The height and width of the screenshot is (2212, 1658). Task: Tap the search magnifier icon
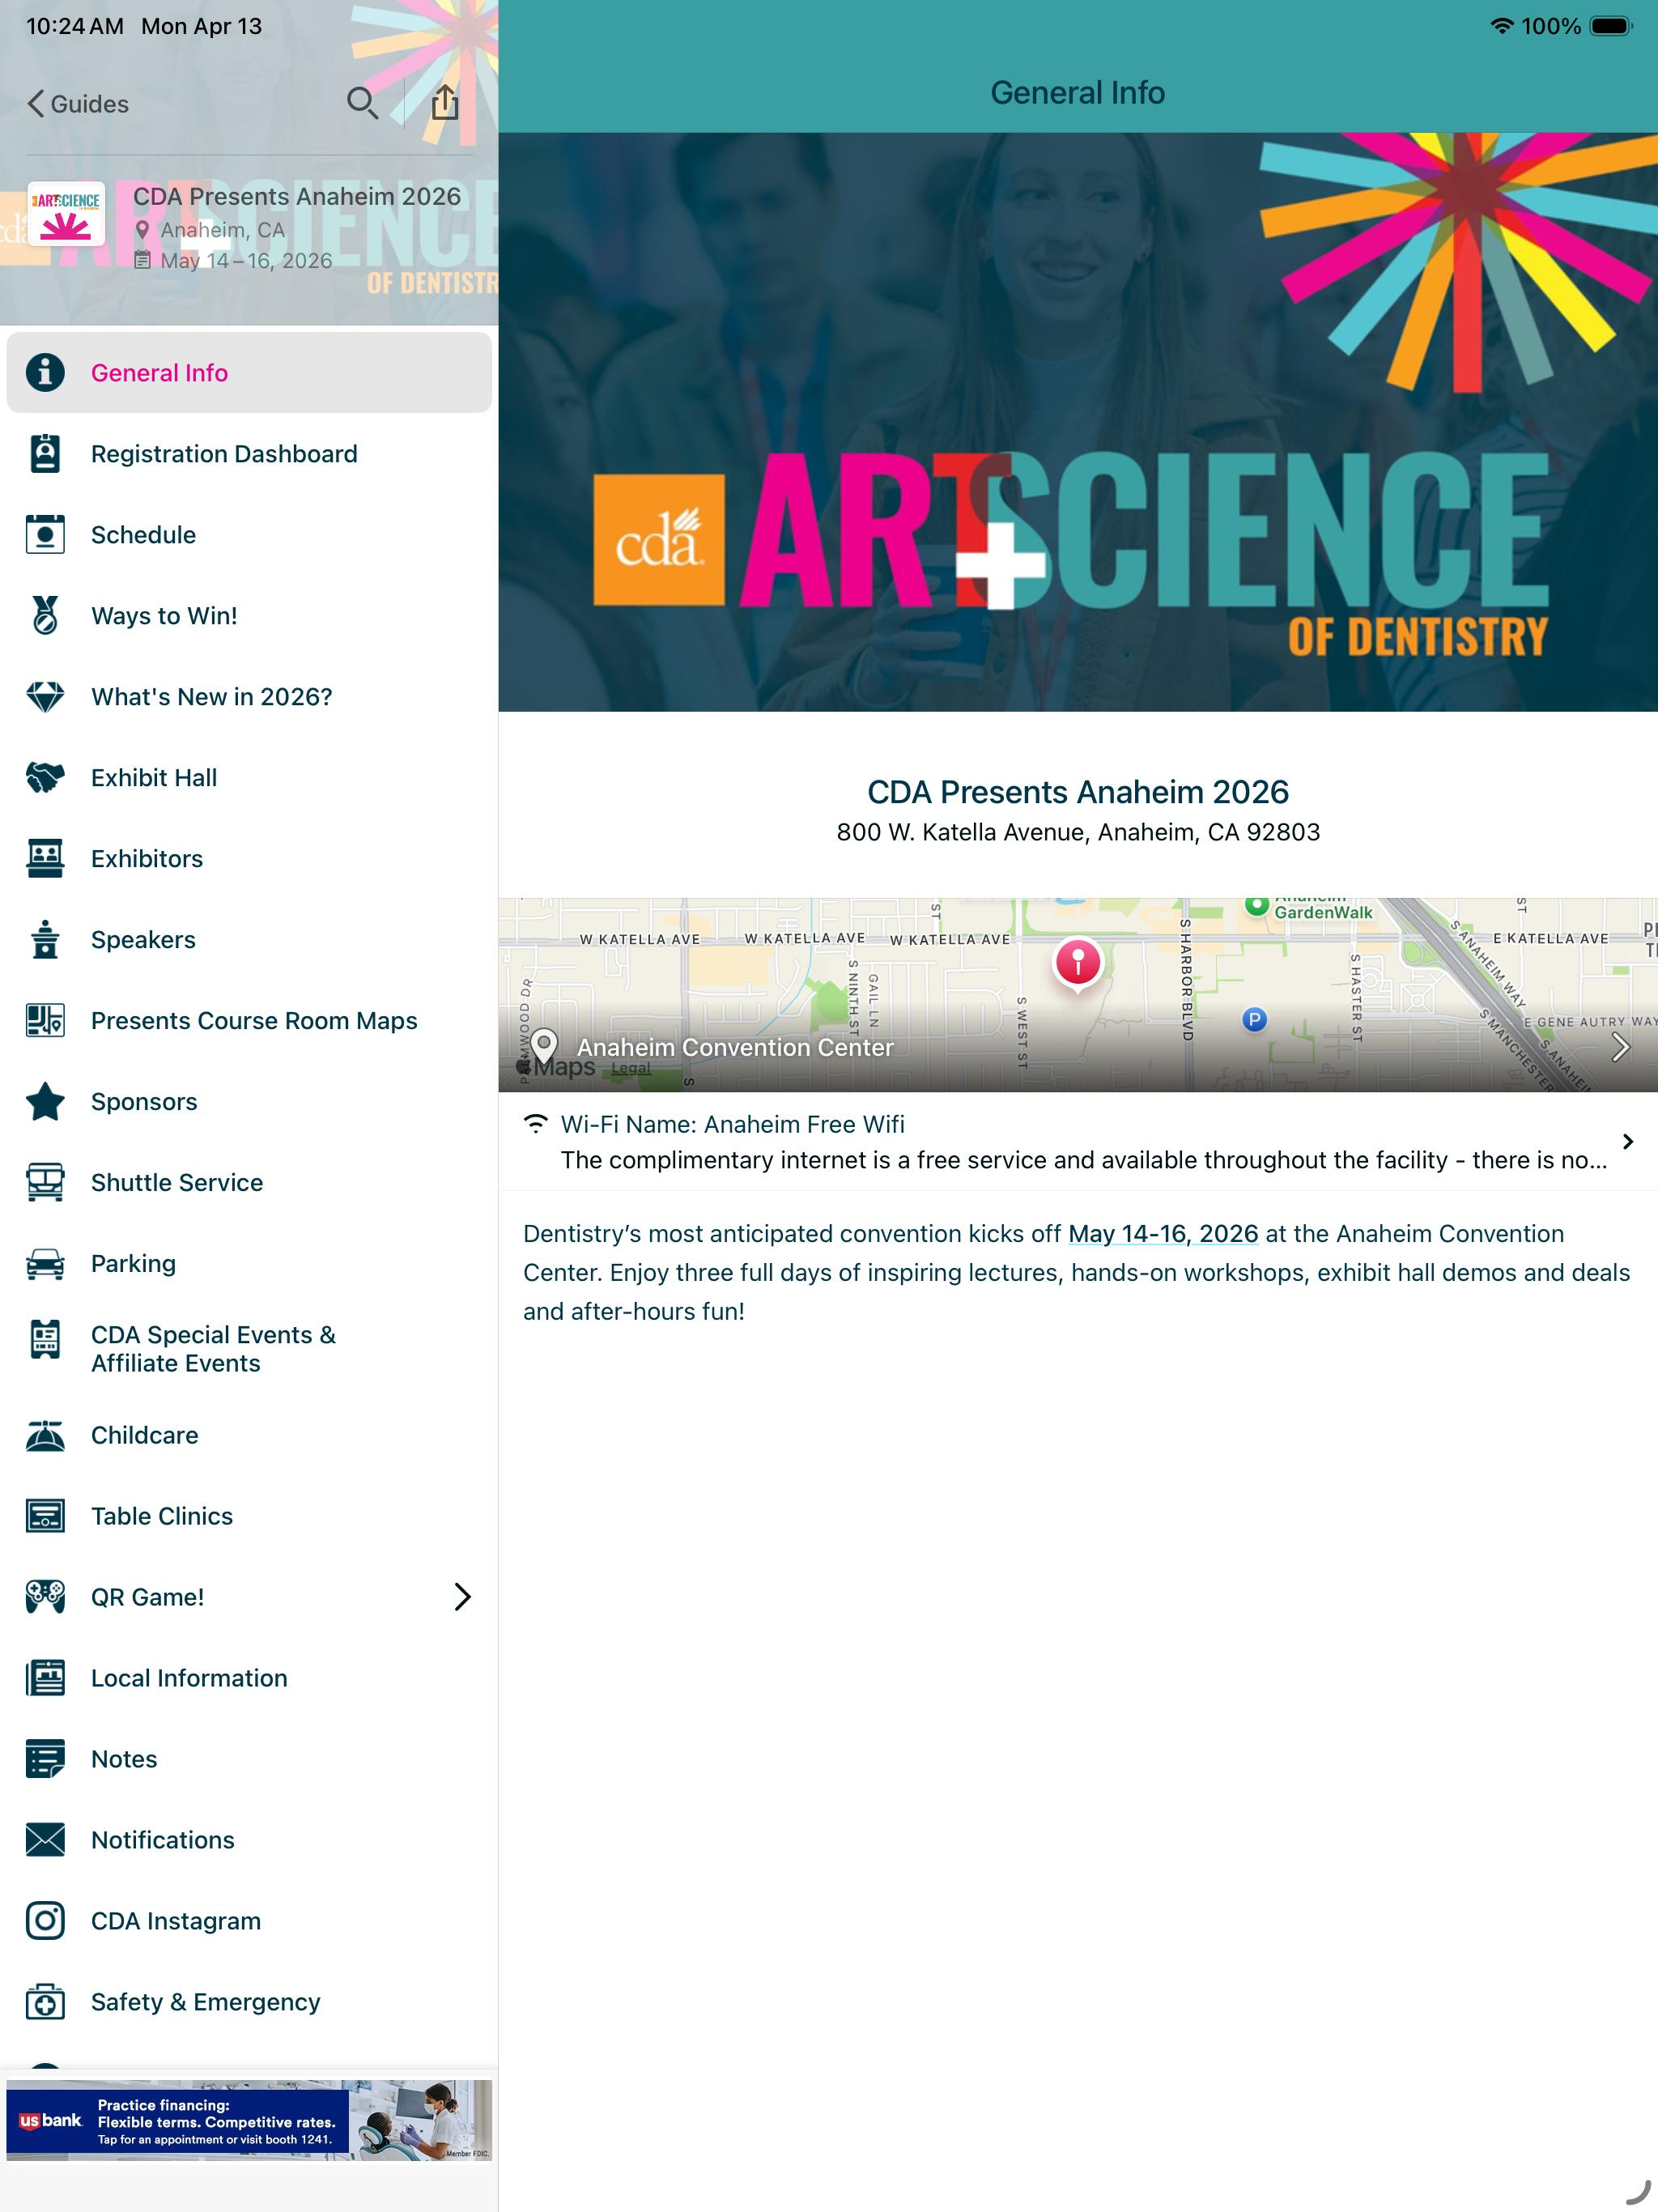point(362,103)
